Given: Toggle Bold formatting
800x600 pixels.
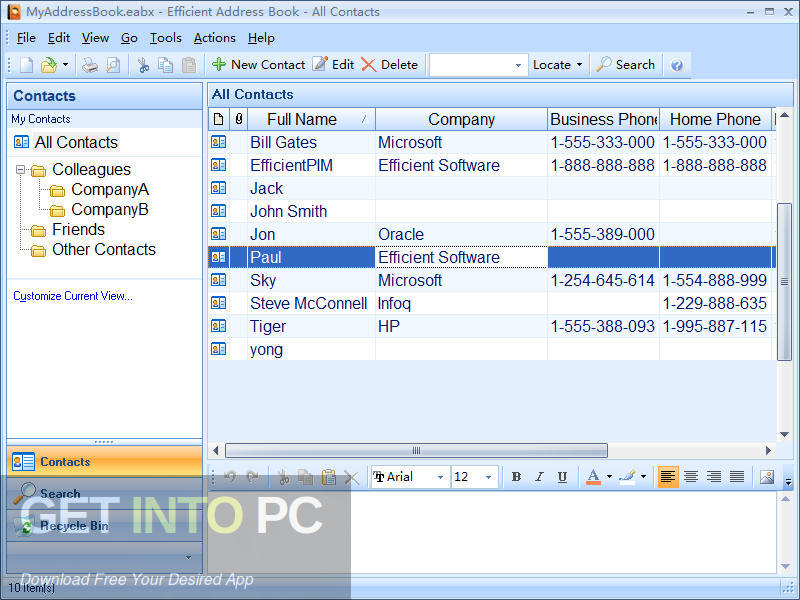Looking at the screenshot, I should pos(516,477).
